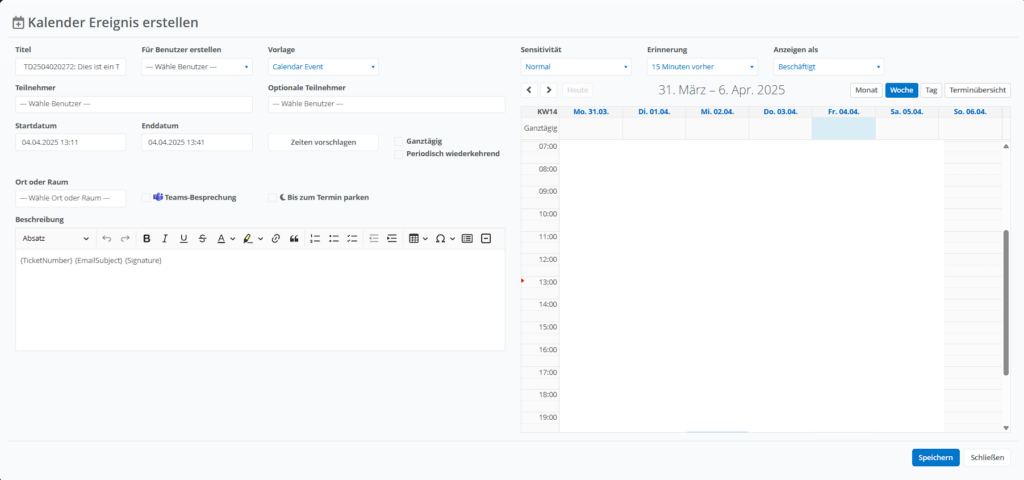This screenshot has height=480, width=1024.
Task: Open the Sensitivität dropdown
Action: (x=576, y=67)
